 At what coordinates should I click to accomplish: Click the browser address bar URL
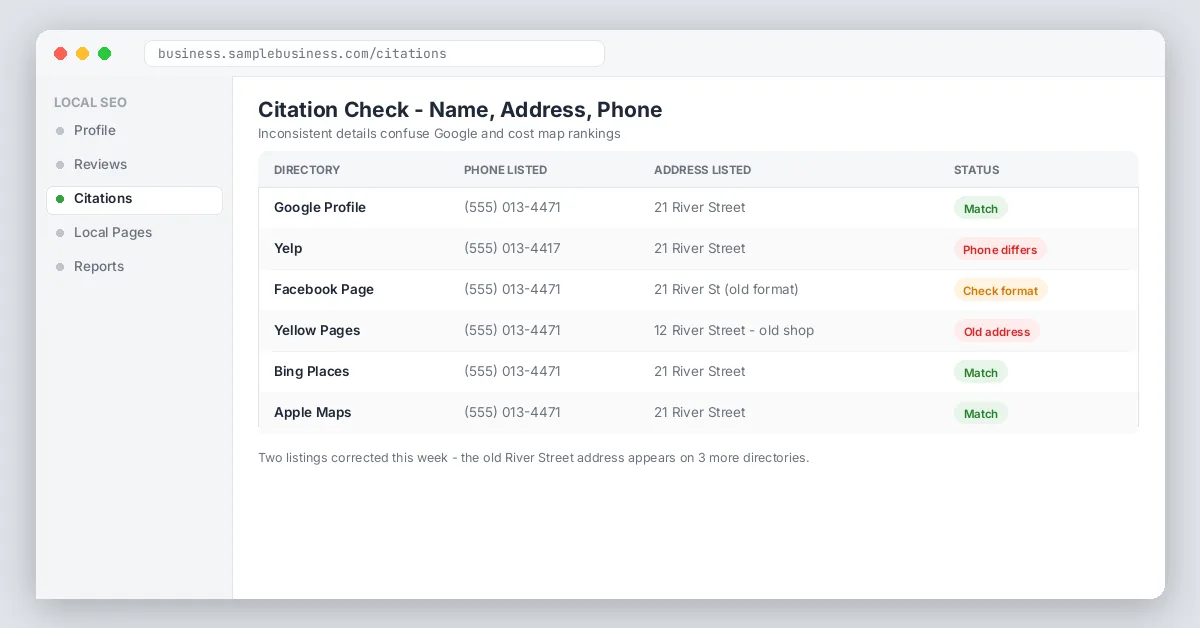click(x=374, y=54)
